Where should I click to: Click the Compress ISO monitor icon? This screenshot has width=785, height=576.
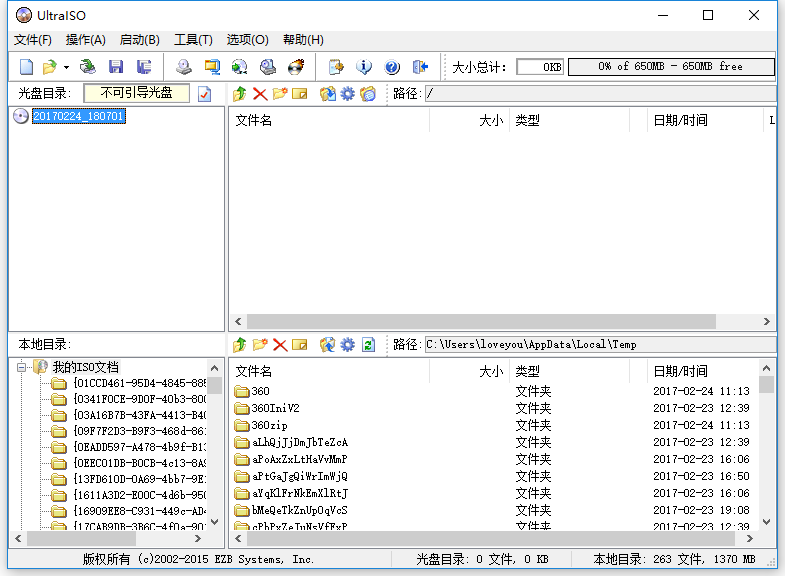pyautogui.click(x=212, y=67)
